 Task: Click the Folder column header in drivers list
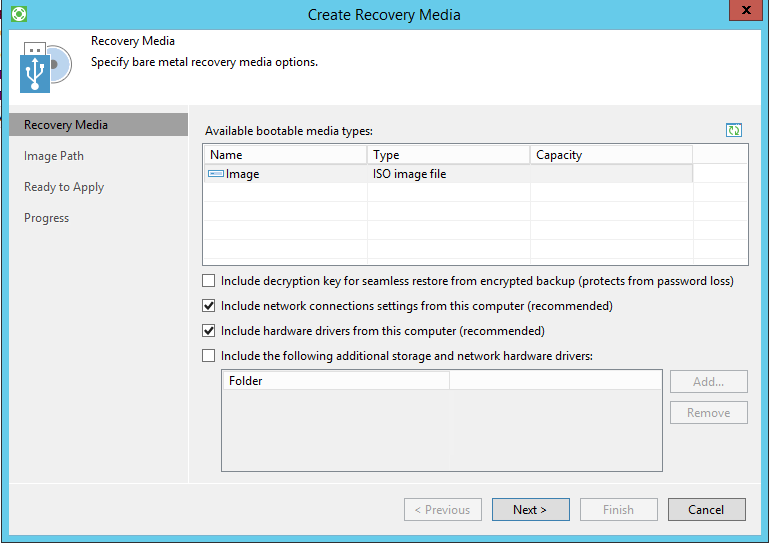[334, 381]
